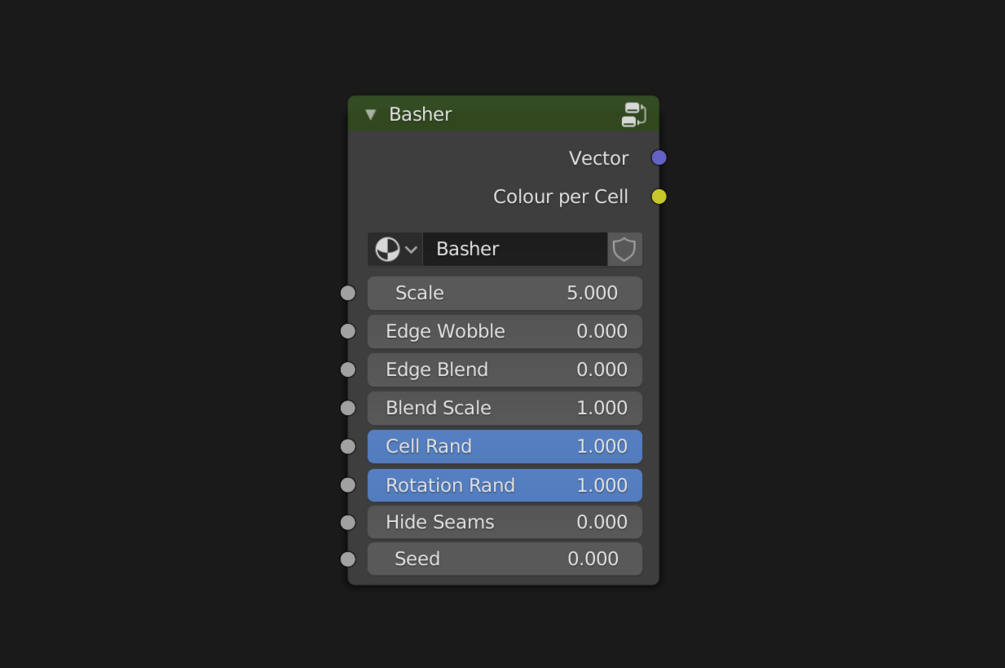Click the Vector output socket

[659, 157]
